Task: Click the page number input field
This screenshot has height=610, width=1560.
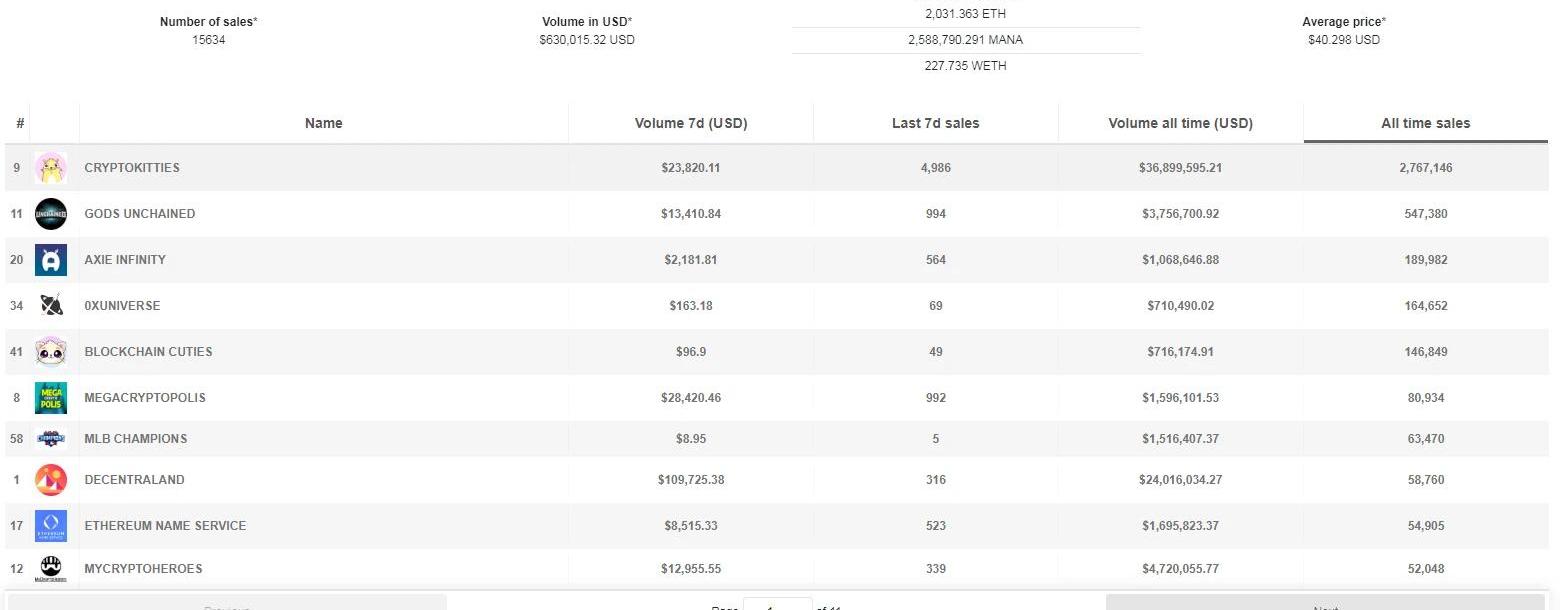Action: (x=778, y=604)
